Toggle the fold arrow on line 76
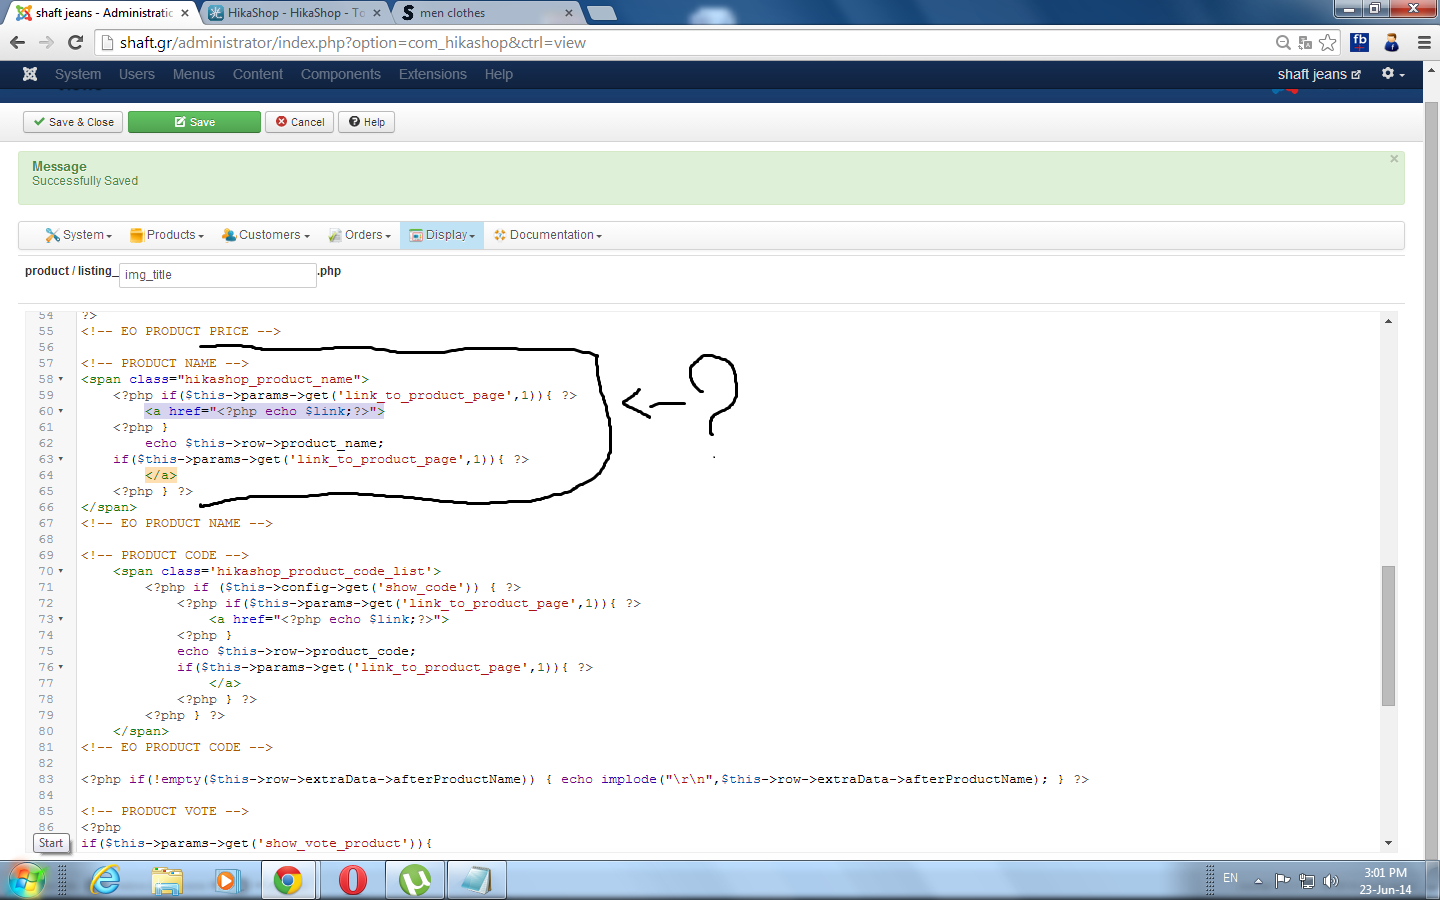Screen dimensions: 1440x900 coord(60,668)
